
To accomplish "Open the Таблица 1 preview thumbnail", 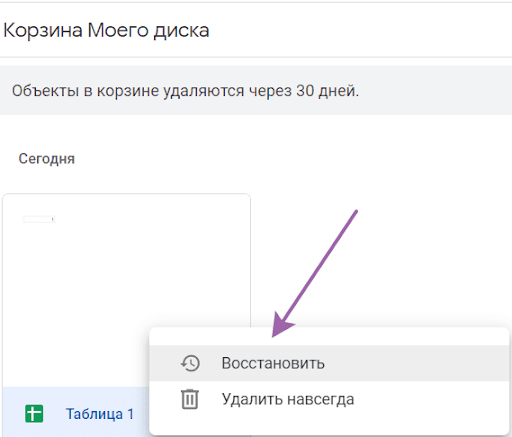I will 126,290.
